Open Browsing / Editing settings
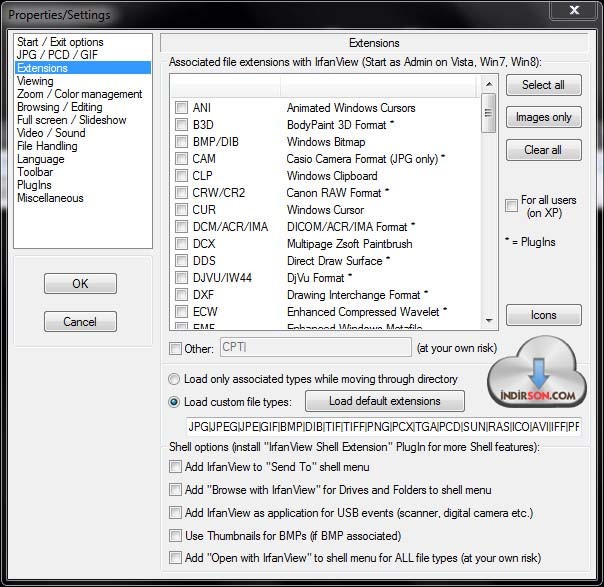 pos(59,107)
